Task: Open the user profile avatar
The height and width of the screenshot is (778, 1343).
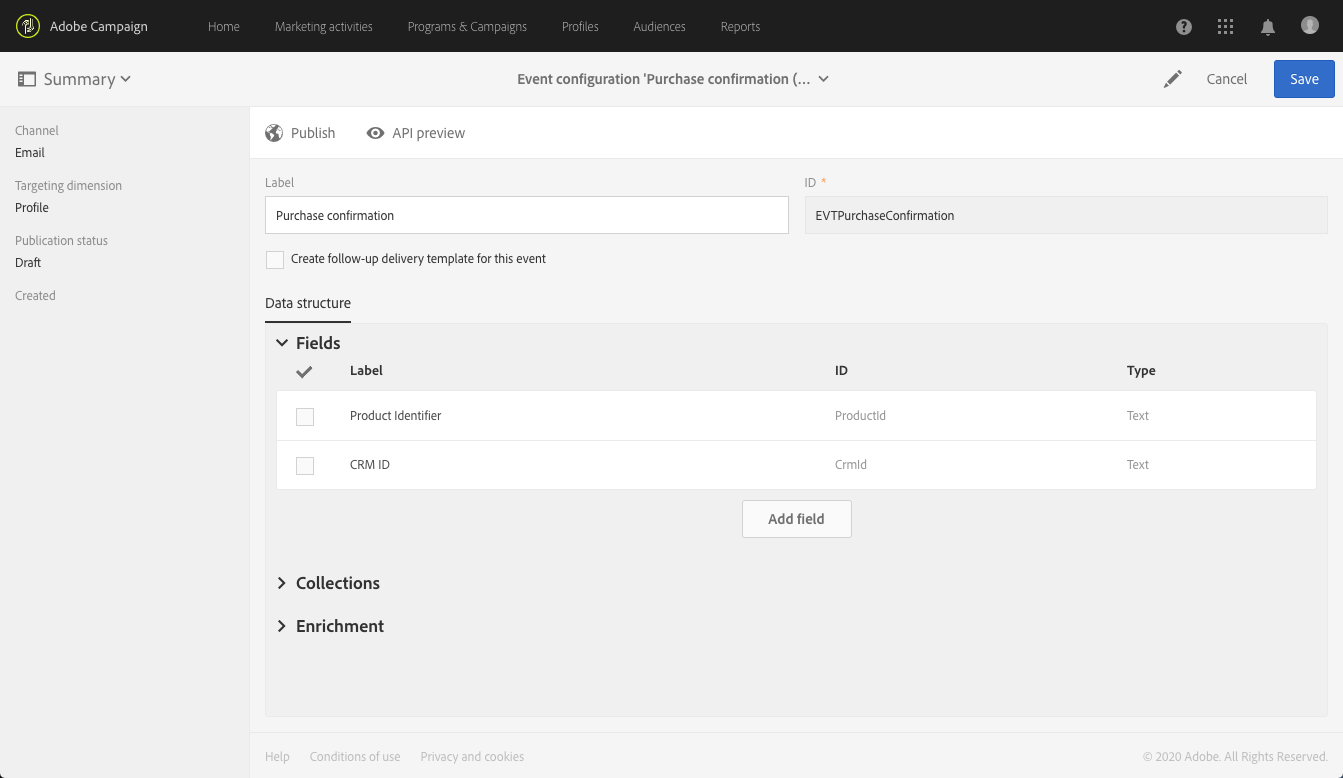Action: pos(1310,25)
